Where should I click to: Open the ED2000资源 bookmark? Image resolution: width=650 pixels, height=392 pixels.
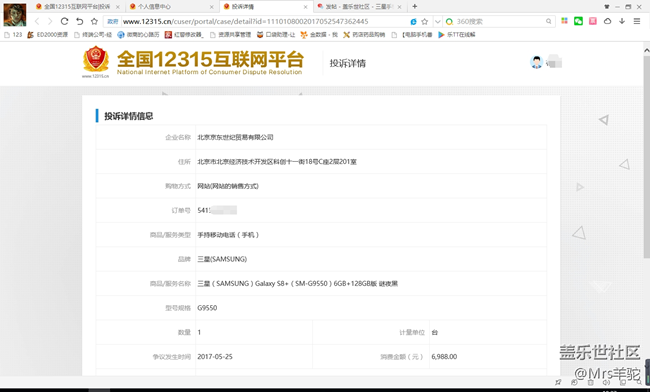[x=47, y=35]
